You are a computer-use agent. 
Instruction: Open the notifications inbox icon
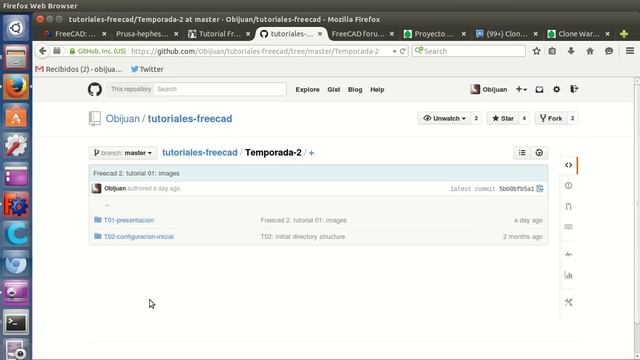tap(539, 89)
